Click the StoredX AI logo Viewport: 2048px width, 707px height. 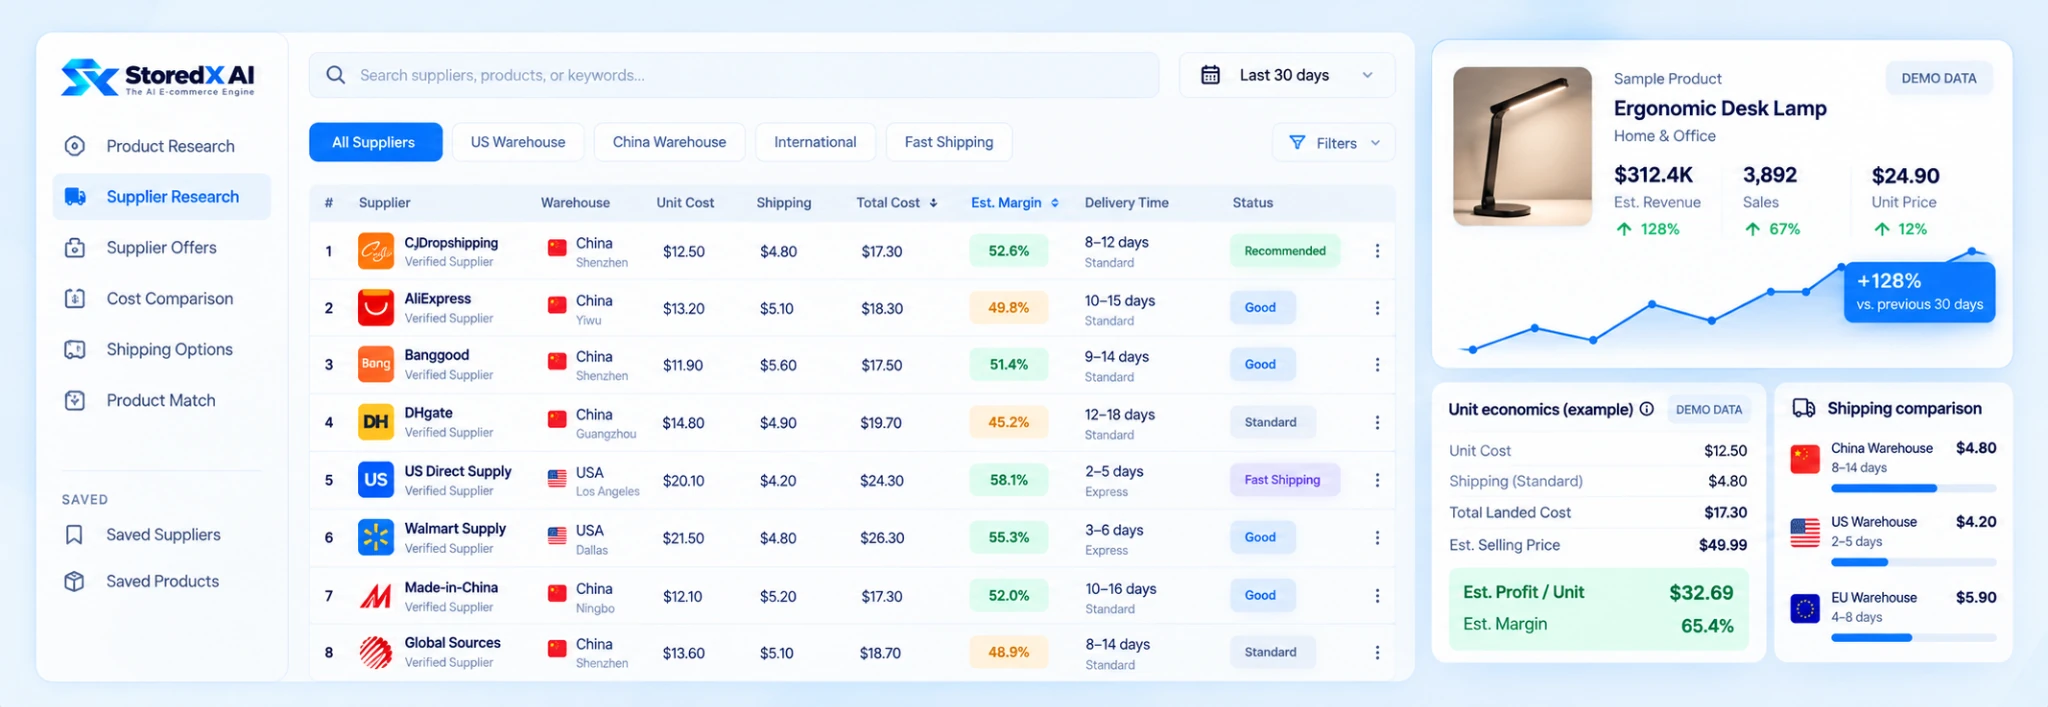(158, 77)
